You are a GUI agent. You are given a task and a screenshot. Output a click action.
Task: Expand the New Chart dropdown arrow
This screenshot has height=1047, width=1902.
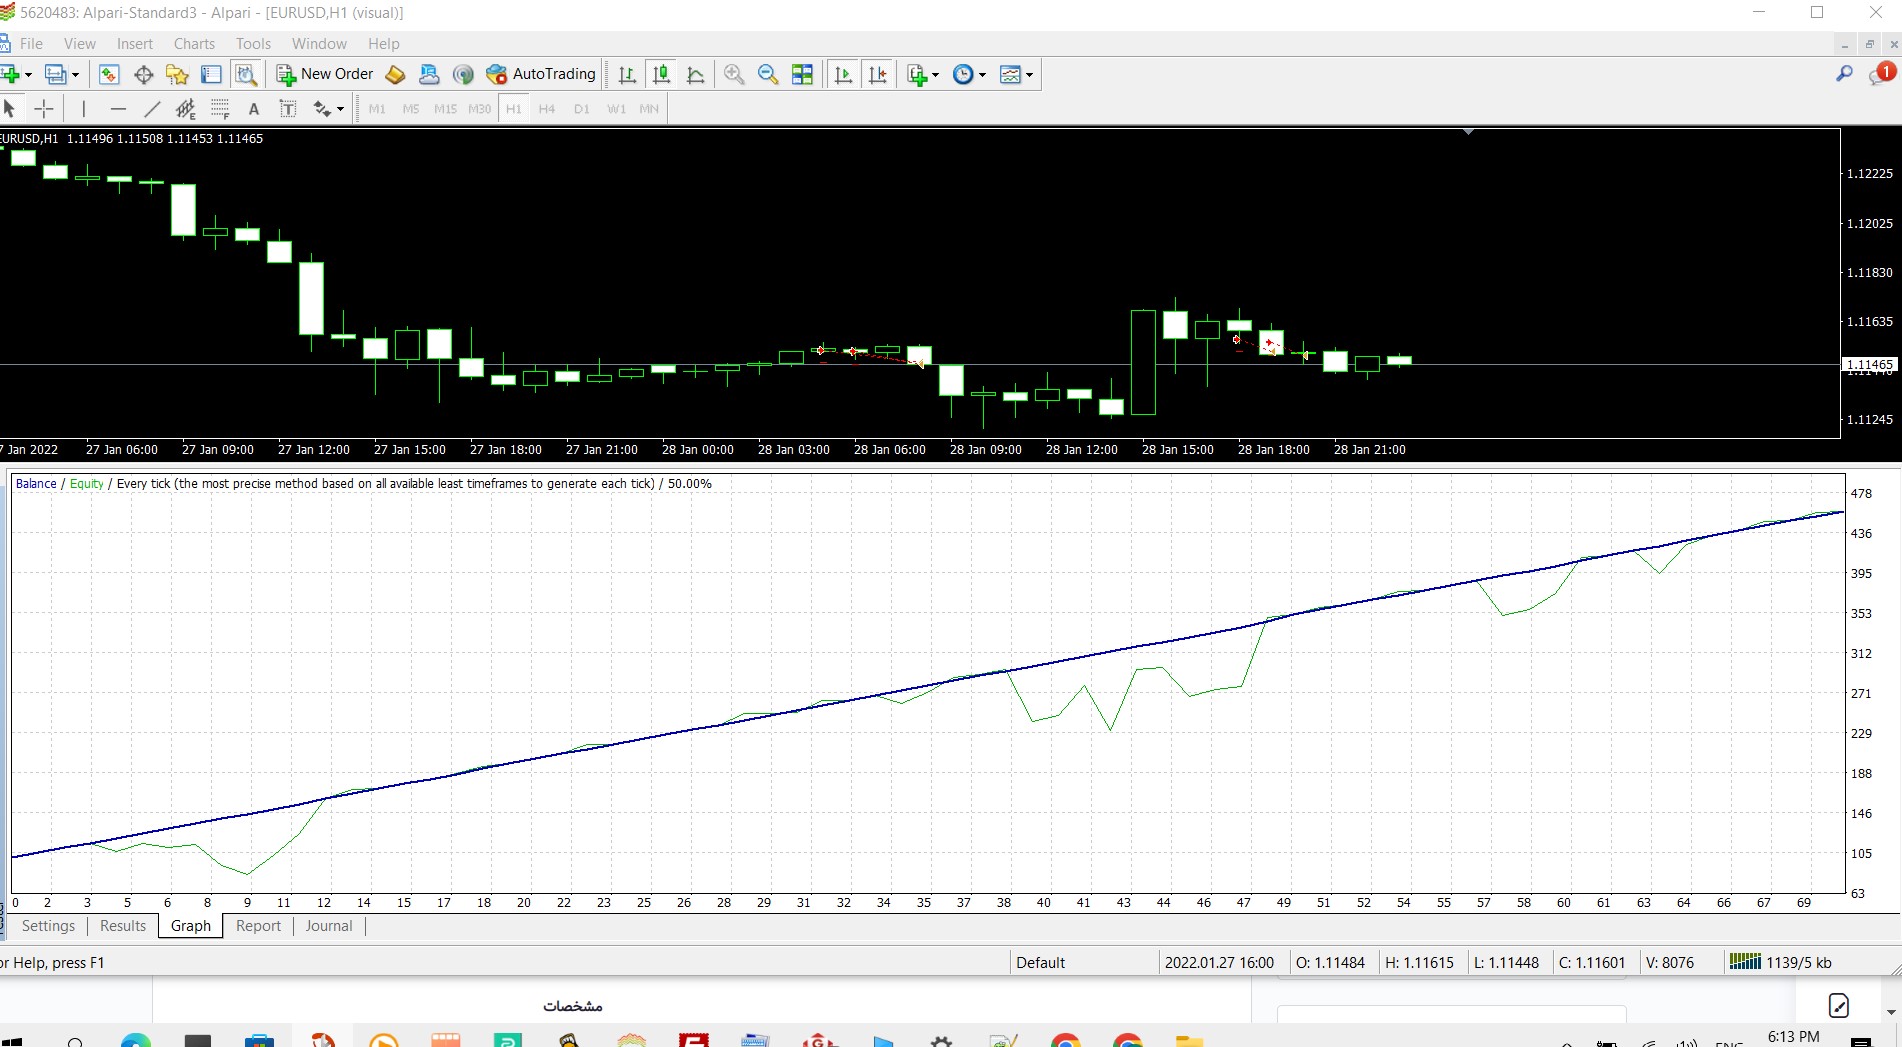[28, 75]
